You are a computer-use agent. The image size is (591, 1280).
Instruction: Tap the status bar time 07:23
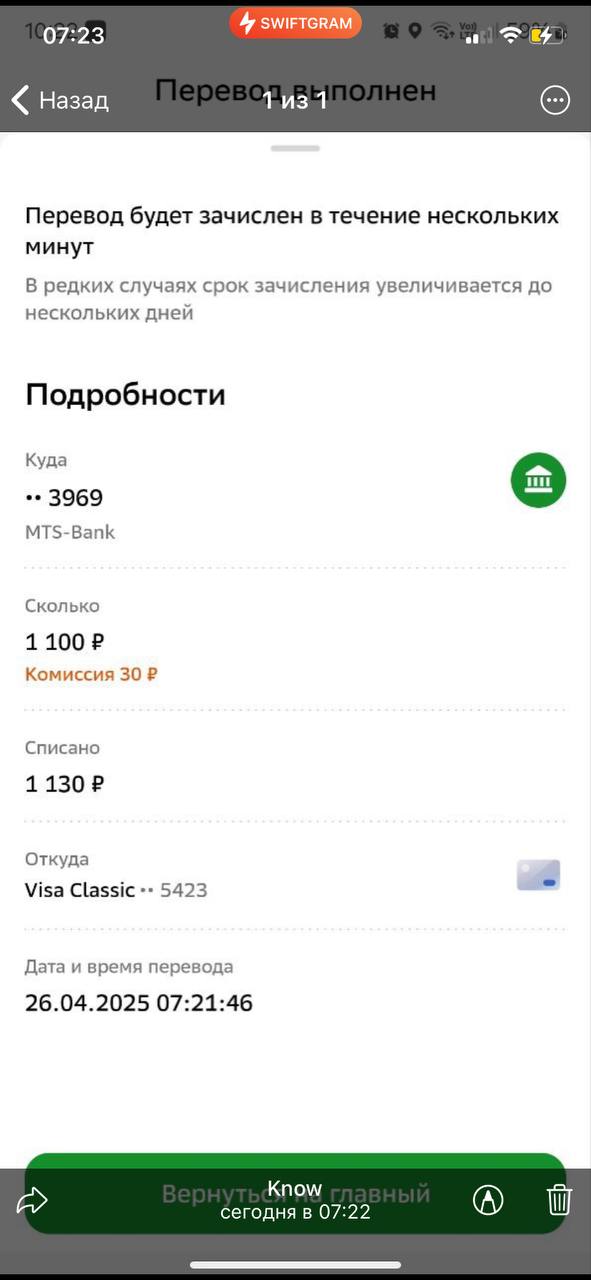point(73,36)
